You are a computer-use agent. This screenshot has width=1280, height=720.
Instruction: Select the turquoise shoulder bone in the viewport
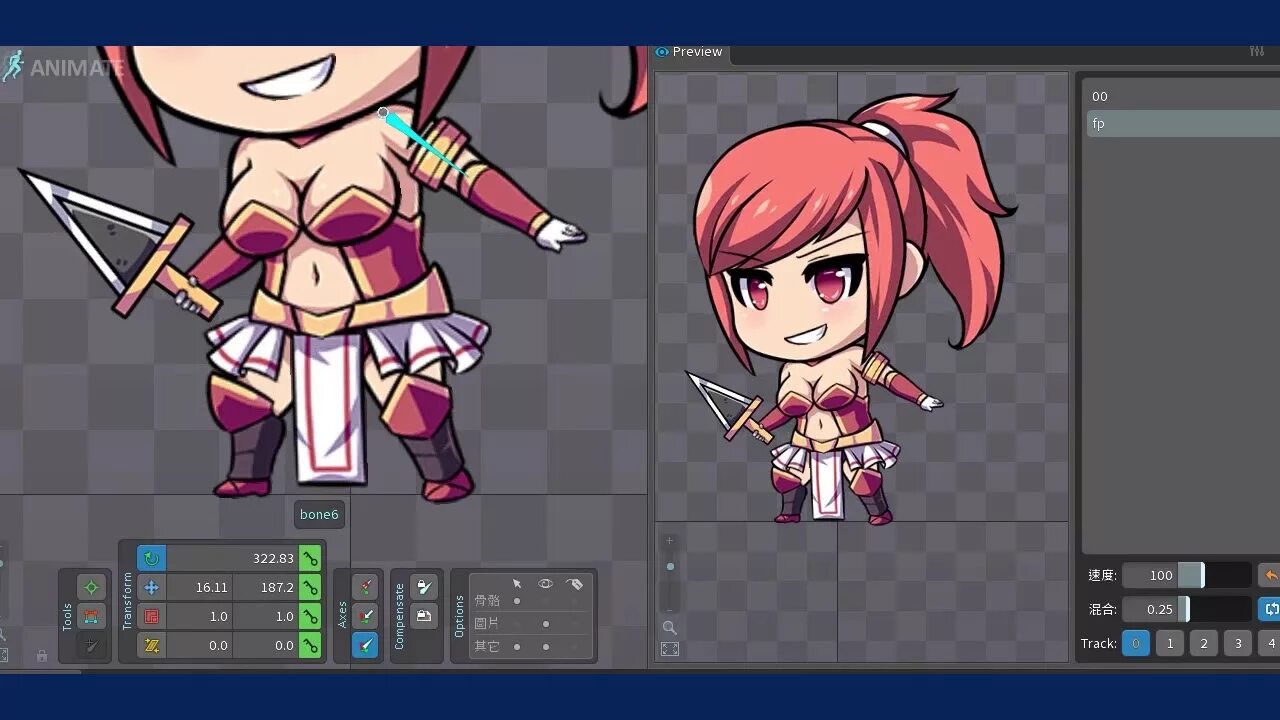pos(425,145)
